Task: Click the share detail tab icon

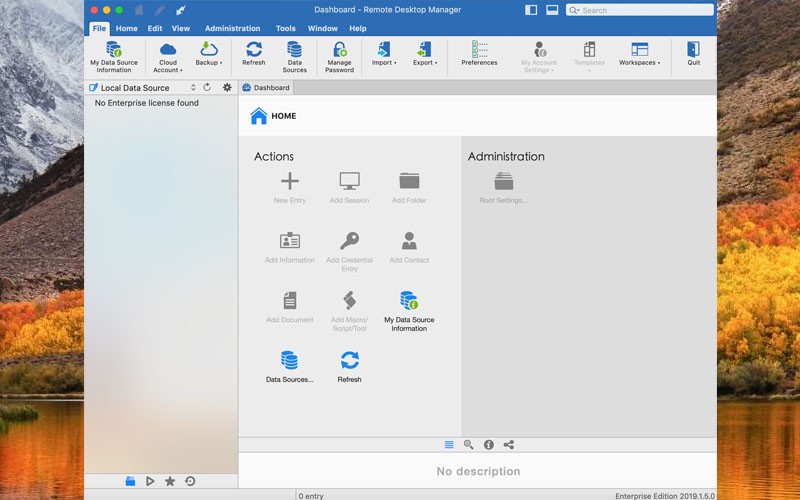Action: [509, 445]
